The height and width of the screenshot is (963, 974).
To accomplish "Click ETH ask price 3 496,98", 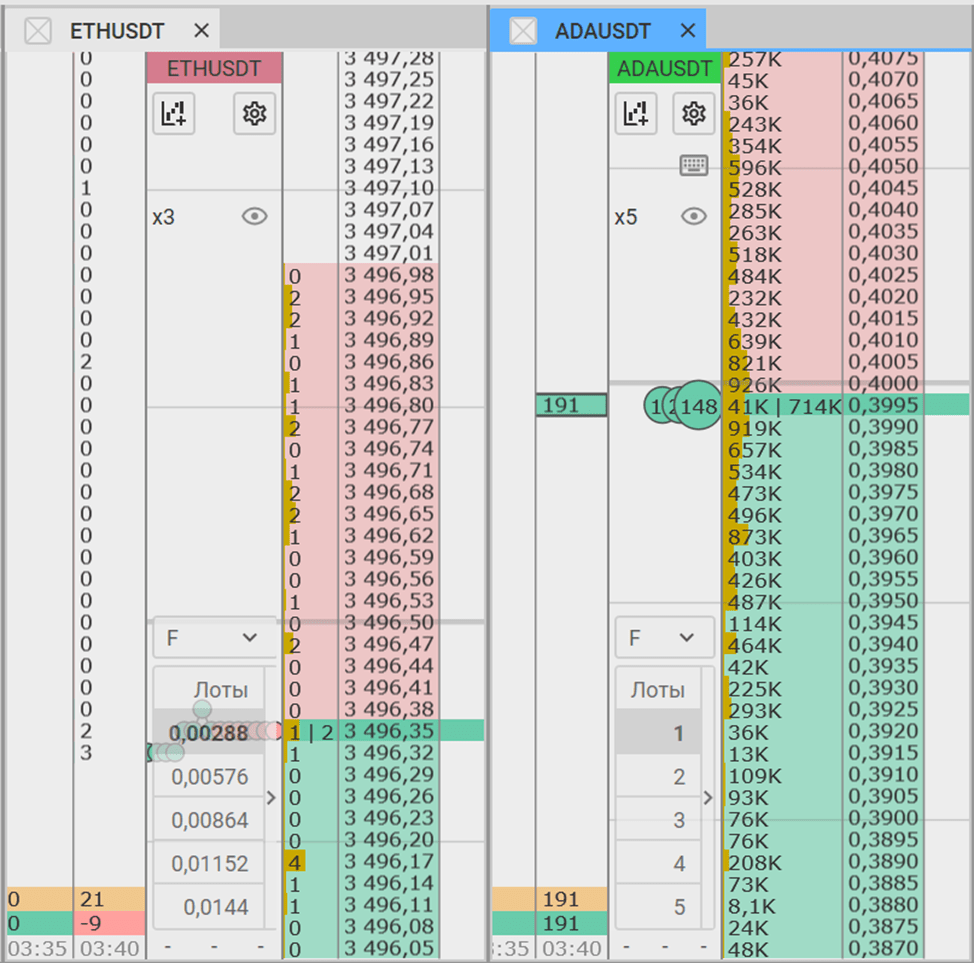I will [389, 275].
